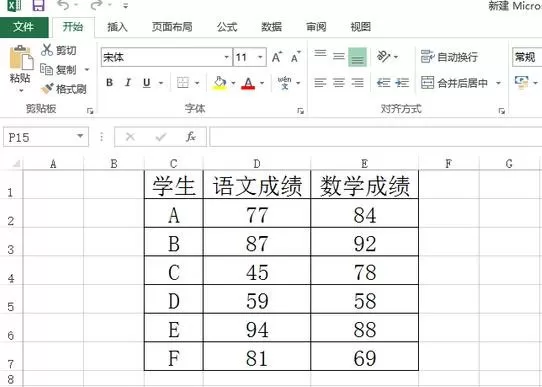542x387 pixels.
Task: Click the cell borders icon
Action: coord(183,83)
